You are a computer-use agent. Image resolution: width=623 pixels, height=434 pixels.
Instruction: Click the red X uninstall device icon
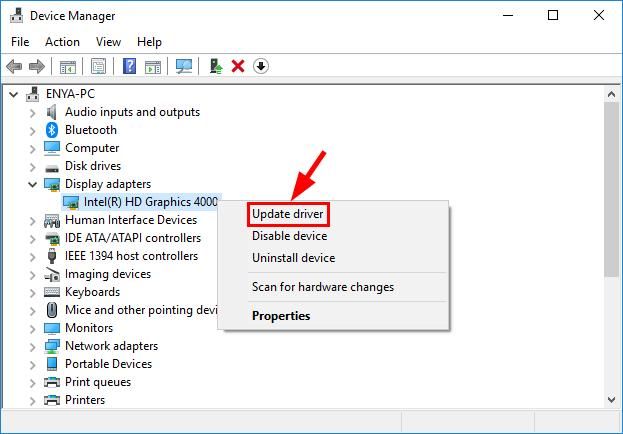pyautogui.click(x=238, y=66)
